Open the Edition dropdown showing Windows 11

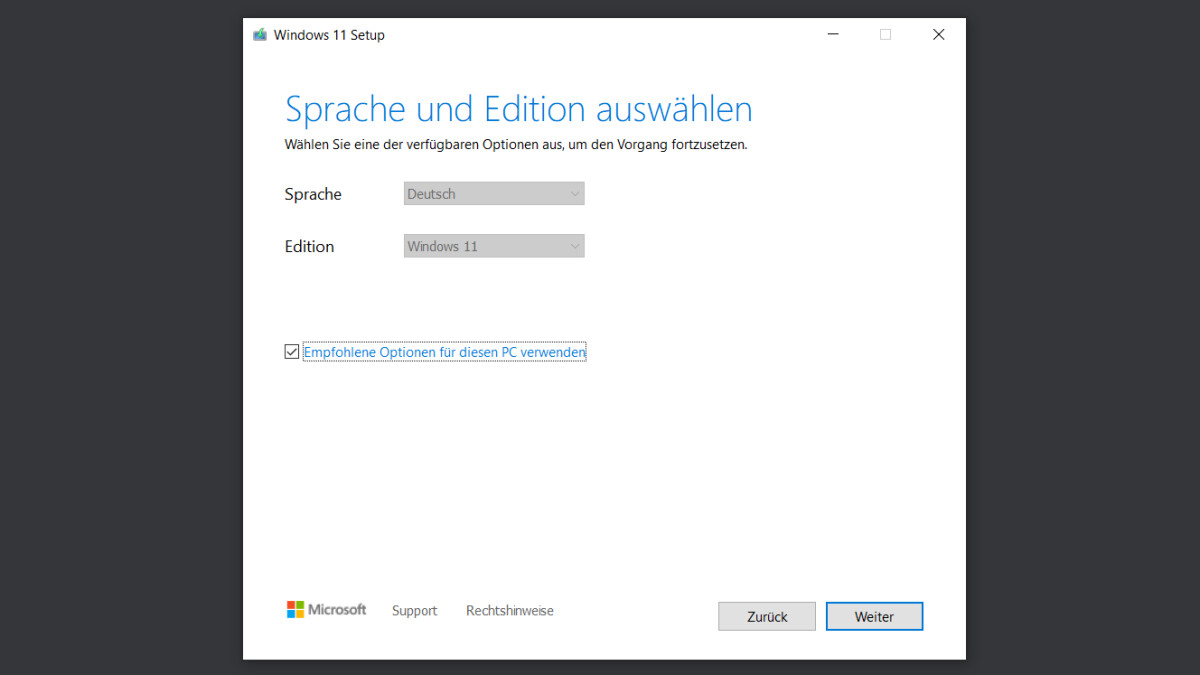494,246
